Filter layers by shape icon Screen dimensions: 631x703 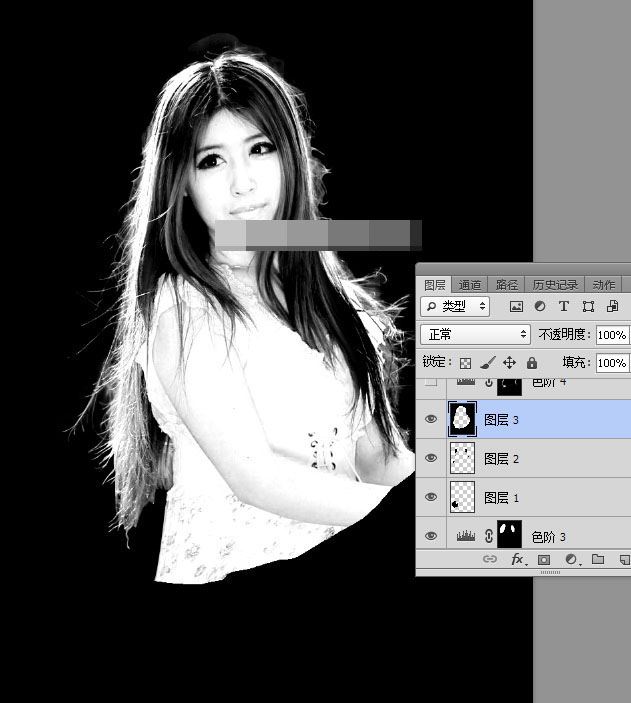[x=588, y=306]
